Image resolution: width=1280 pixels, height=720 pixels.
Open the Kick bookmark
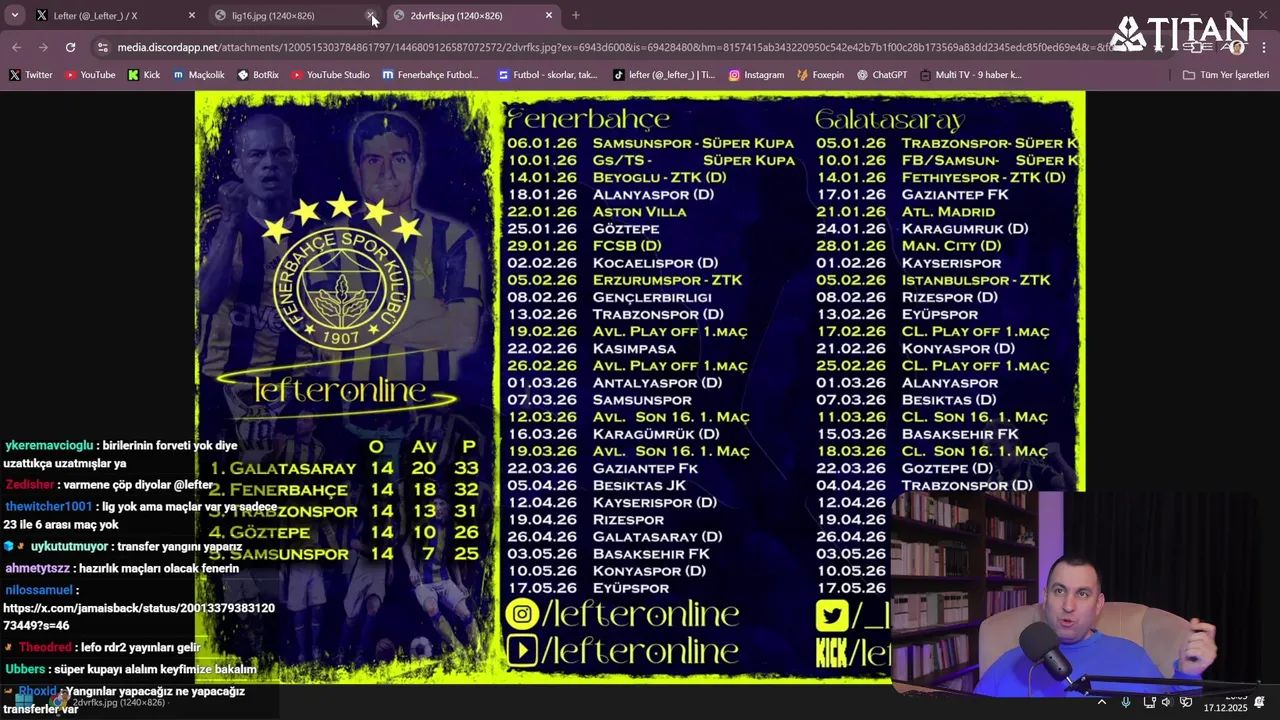tap(144, 75)
